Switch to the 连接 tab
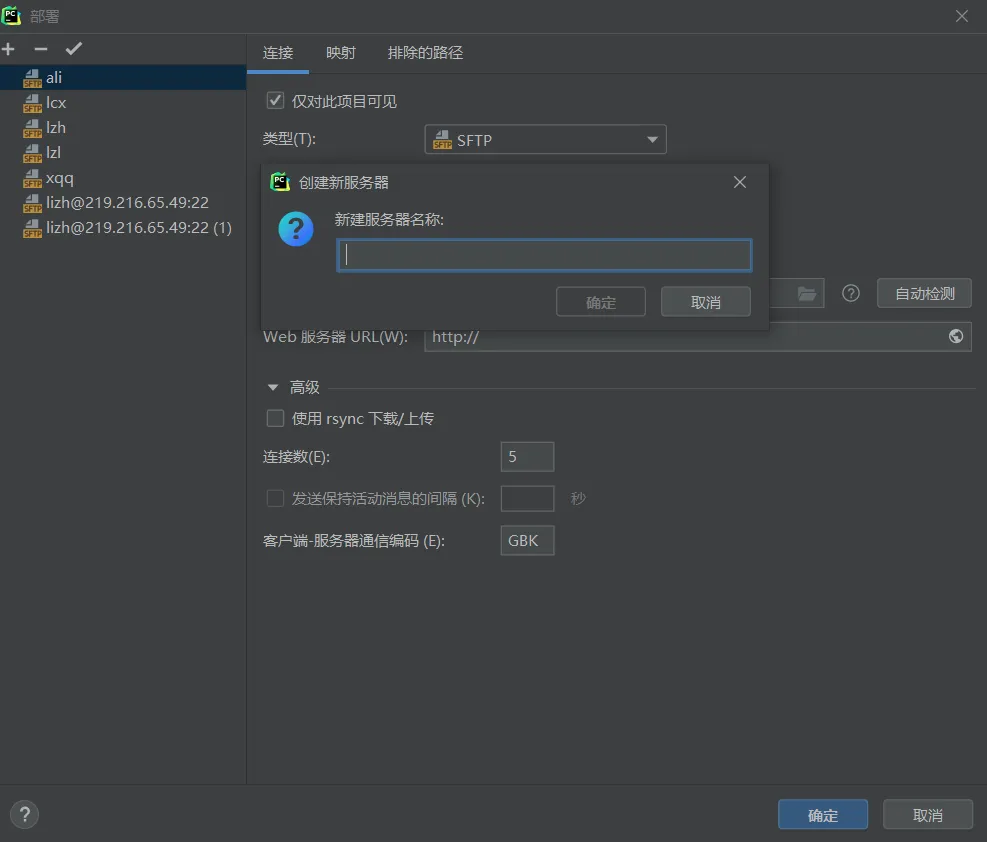The width and height of the screenshot is (987, 842). click(278, 53)
